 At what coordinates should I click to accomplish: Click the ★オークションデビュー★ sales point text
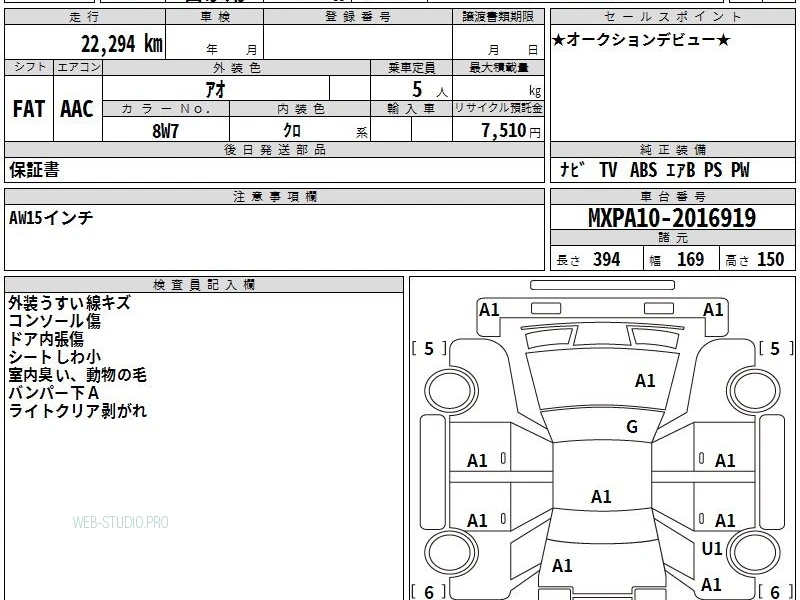point(641,40)
